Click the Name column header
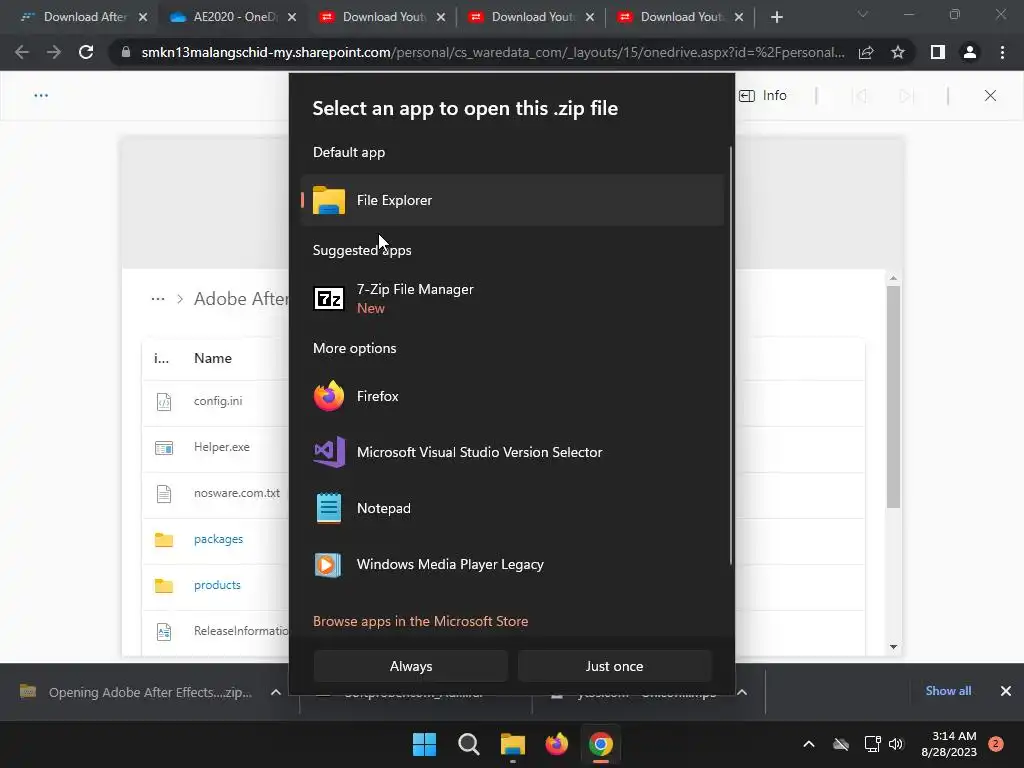The width and height of the screenshot is (1024, 768). click(213, 358)
